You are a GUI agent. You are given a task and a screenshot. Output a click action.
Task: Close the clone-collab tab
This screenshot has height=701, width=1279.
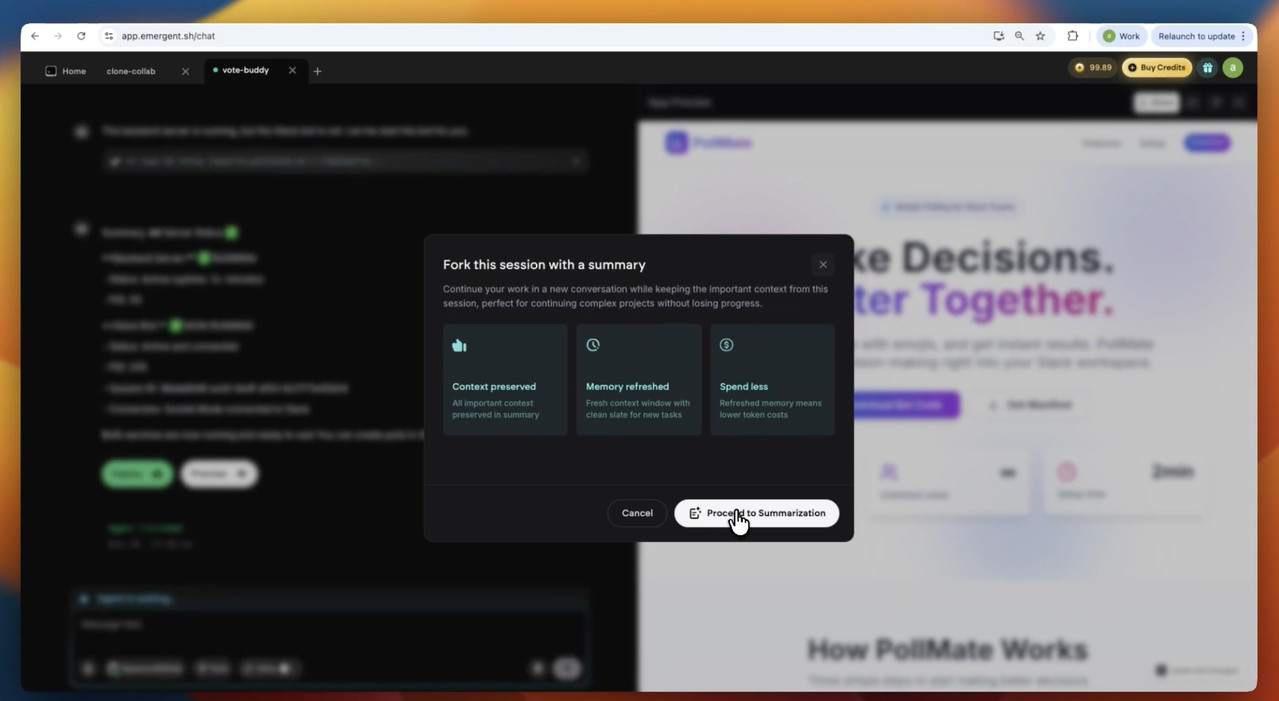point(185,71)
